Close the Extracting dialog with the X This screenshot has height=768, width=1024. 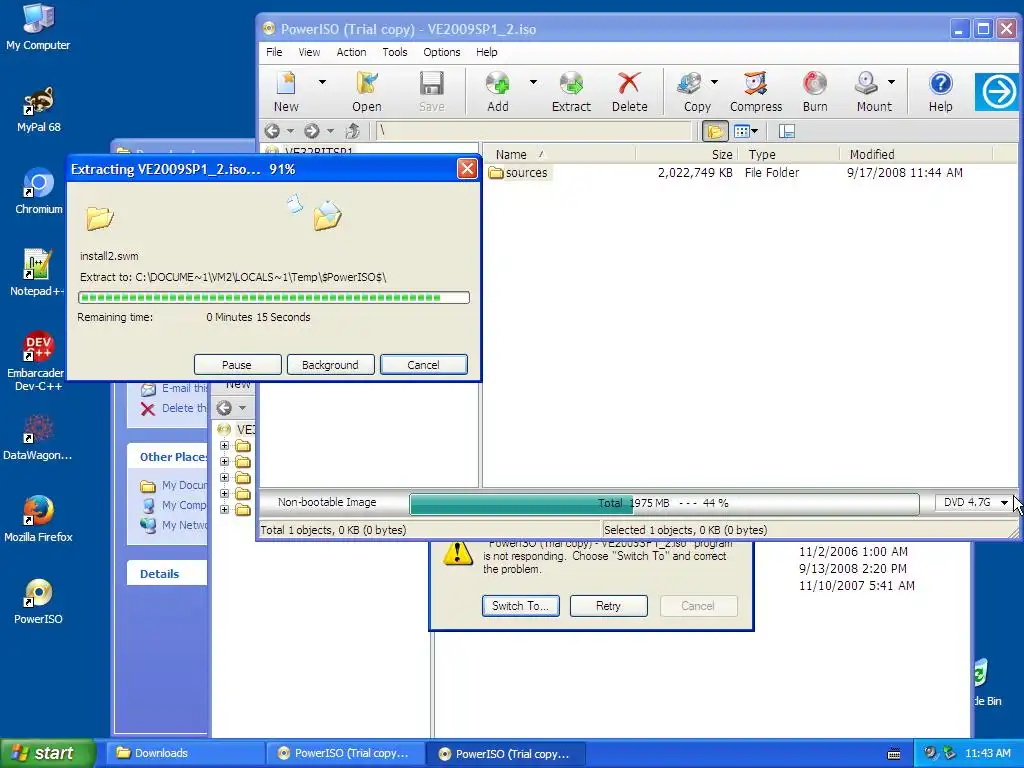point(467,169)
